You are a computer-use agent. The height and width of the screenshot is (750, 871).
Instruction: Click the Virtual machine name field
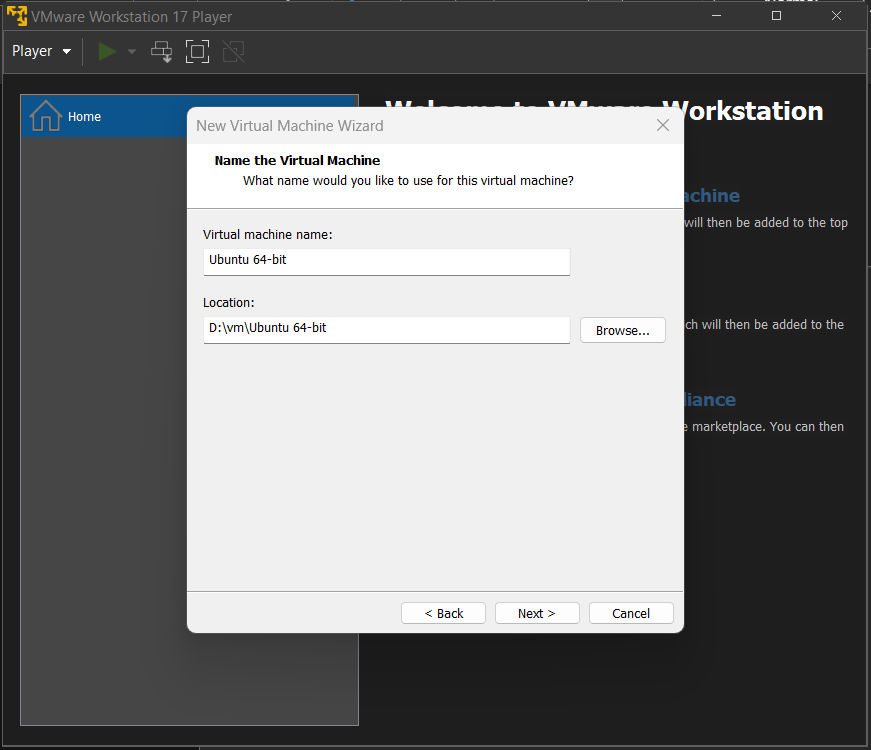point(387,261)
